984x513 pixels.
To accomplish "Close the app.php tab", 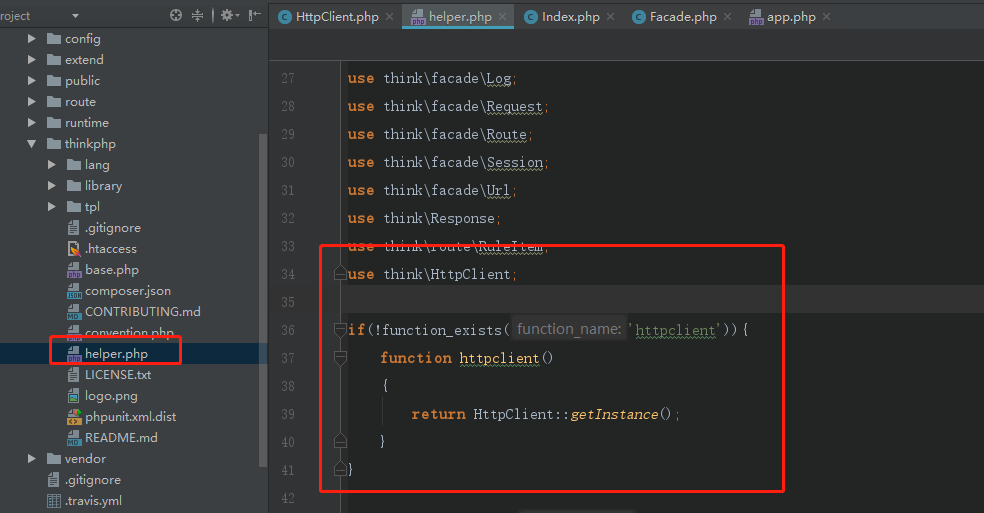I will tap(826, 17).
